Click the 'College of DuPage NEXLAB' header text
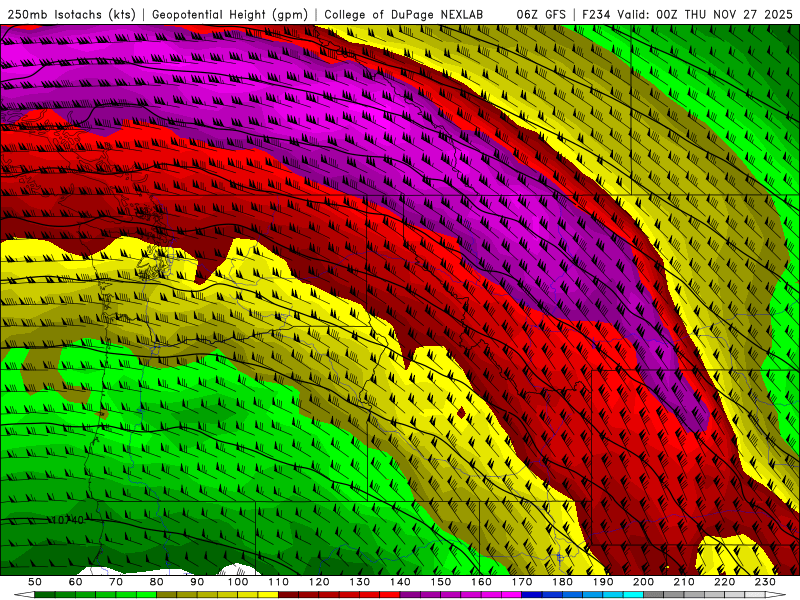Screen dimensions: 800x600 (x=403, y=14)
